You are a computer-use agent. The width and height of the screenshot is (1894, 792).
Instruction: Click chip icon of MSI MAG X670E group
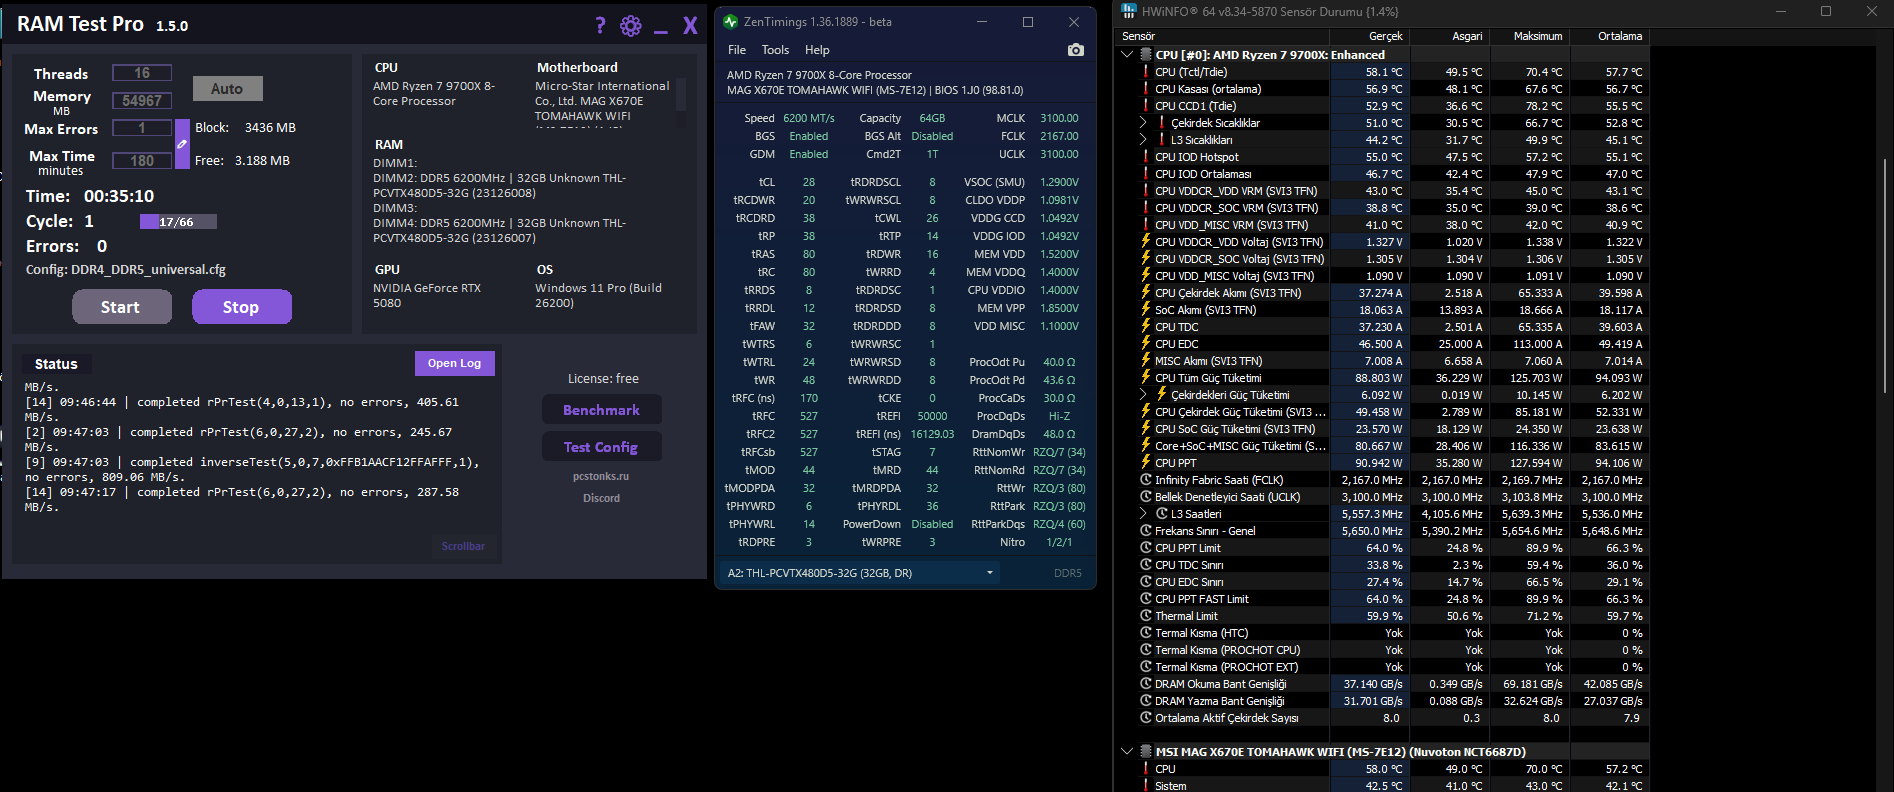pyautogui.click(x=1146, y=752)
